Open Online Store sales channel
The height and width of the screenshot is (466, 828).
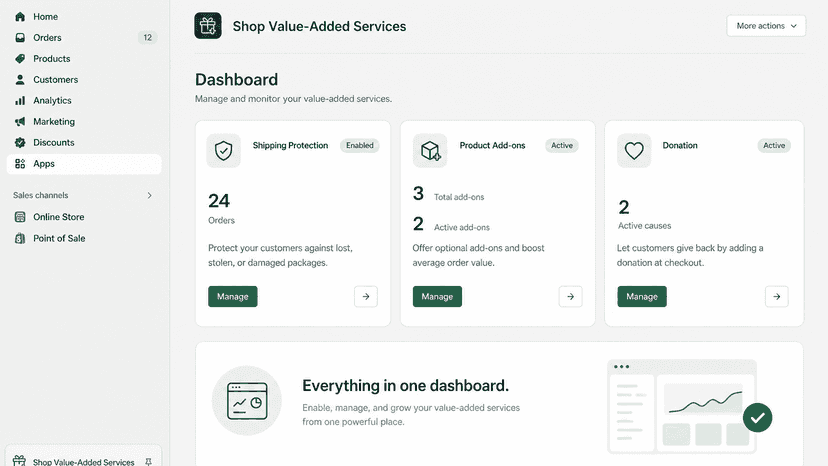84,217
